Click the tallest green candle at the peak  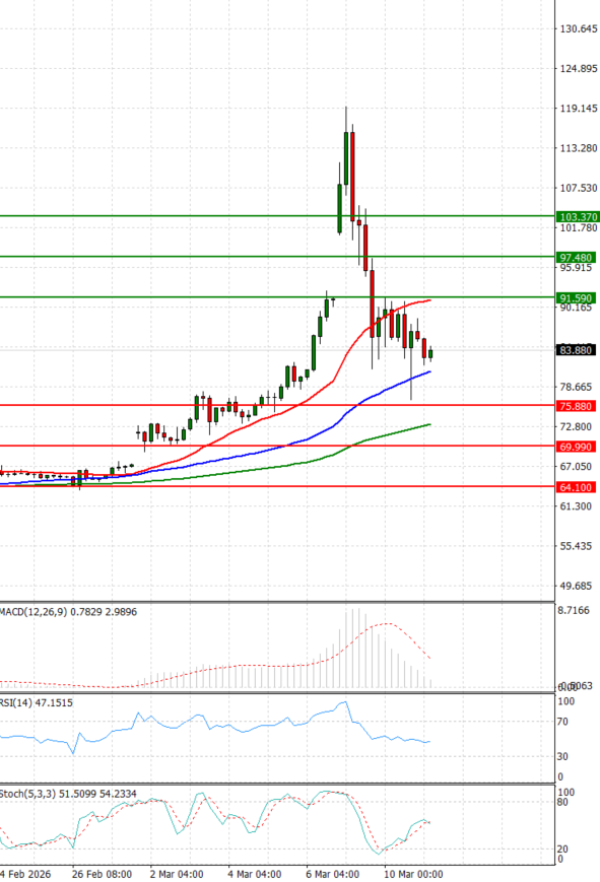coord(347,158)
